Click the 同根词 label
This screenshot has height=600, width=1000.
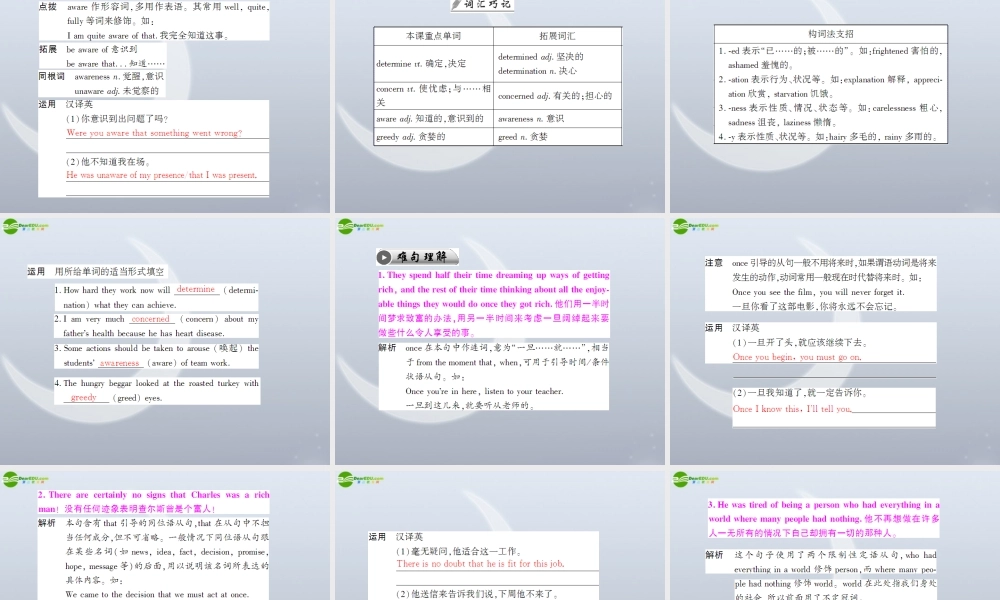tap(51, 77)
